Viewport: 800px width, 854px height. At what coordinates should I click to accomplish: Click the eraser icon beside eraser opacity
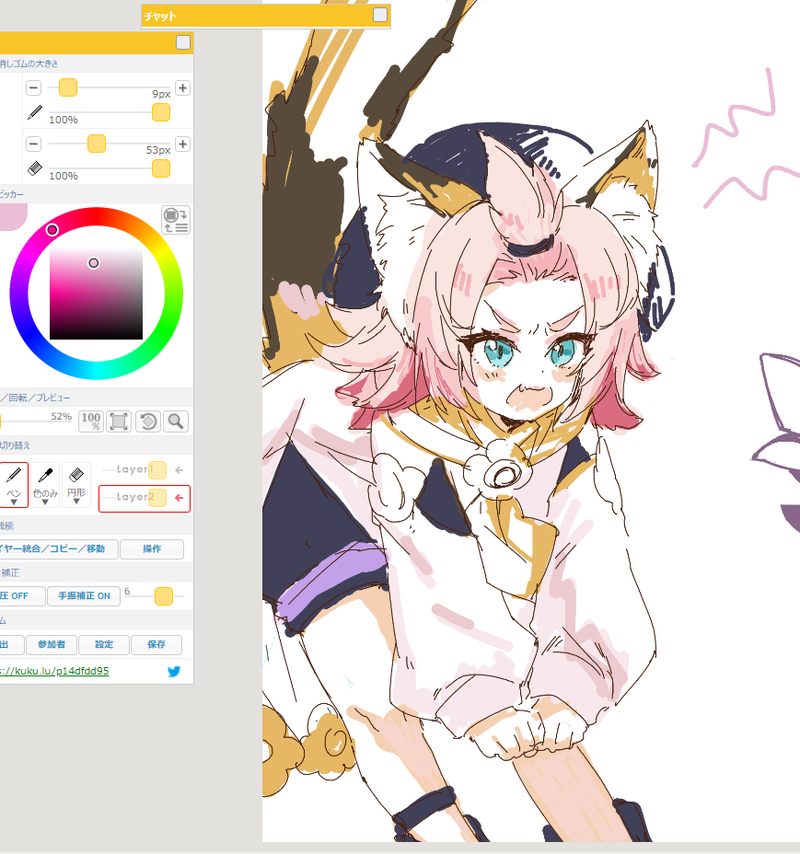34,169
